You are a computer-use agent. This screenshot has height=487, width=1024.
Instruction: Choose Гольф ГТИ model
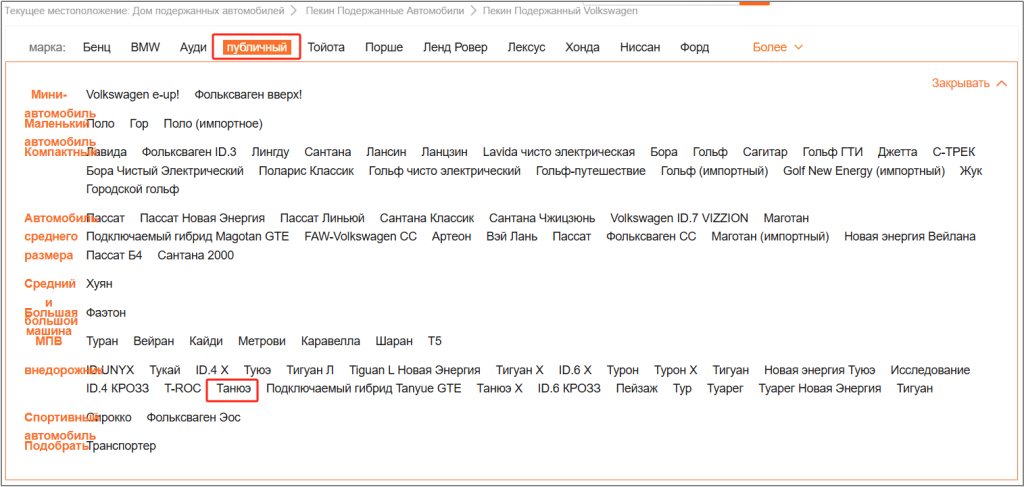click(x=833, y=152)
